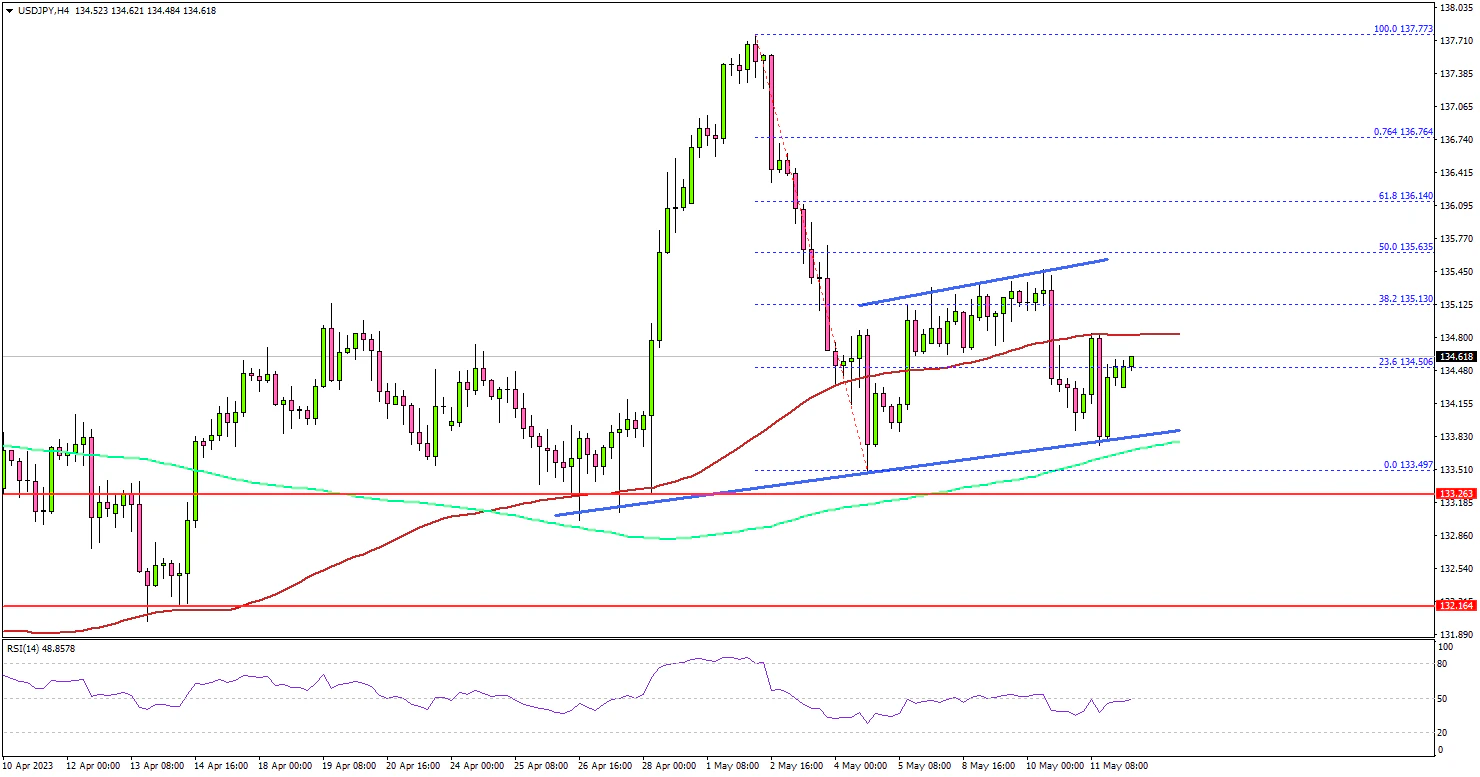Select the 61.8 Fibonacci level label

[x=1405, y=196]
